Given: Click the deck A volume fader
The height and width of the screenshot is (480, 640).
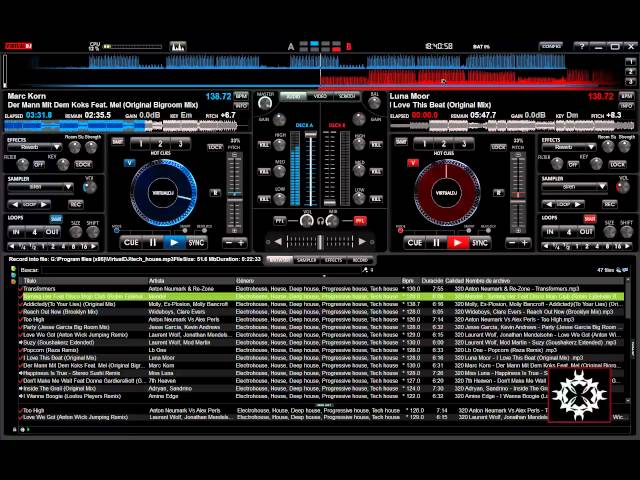Looking at the screenshot, I should (311, 134).
